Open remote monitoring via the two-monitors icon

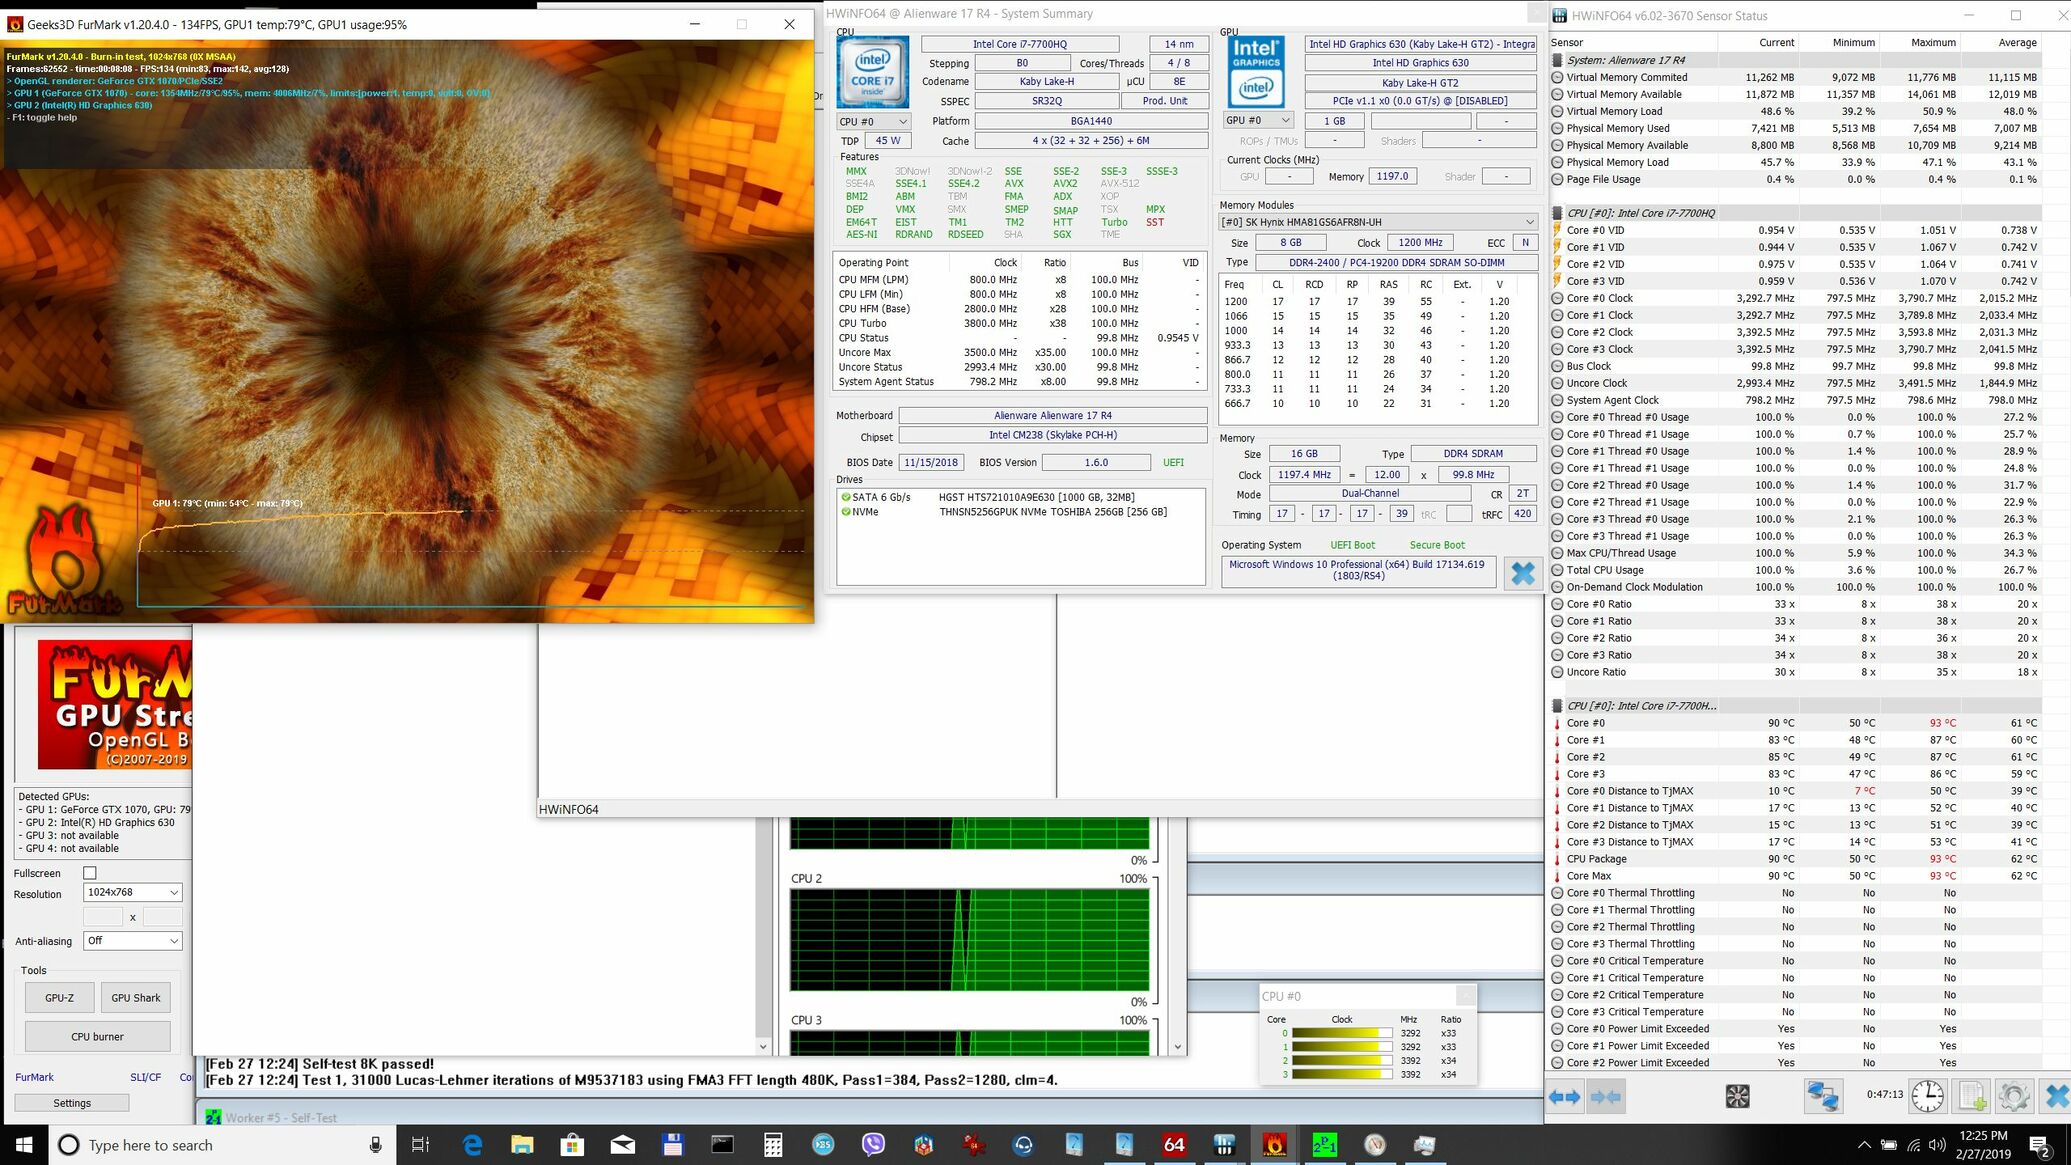click(x=1822, y=1097)
